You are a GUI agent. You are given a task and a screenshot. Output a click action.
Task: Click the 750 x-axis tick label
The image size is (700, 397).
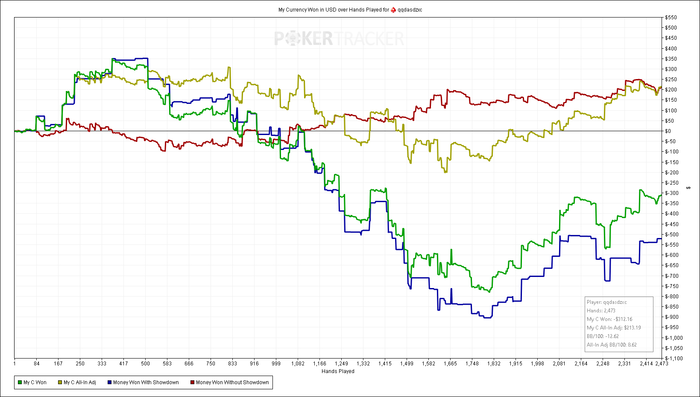point(211,364)
